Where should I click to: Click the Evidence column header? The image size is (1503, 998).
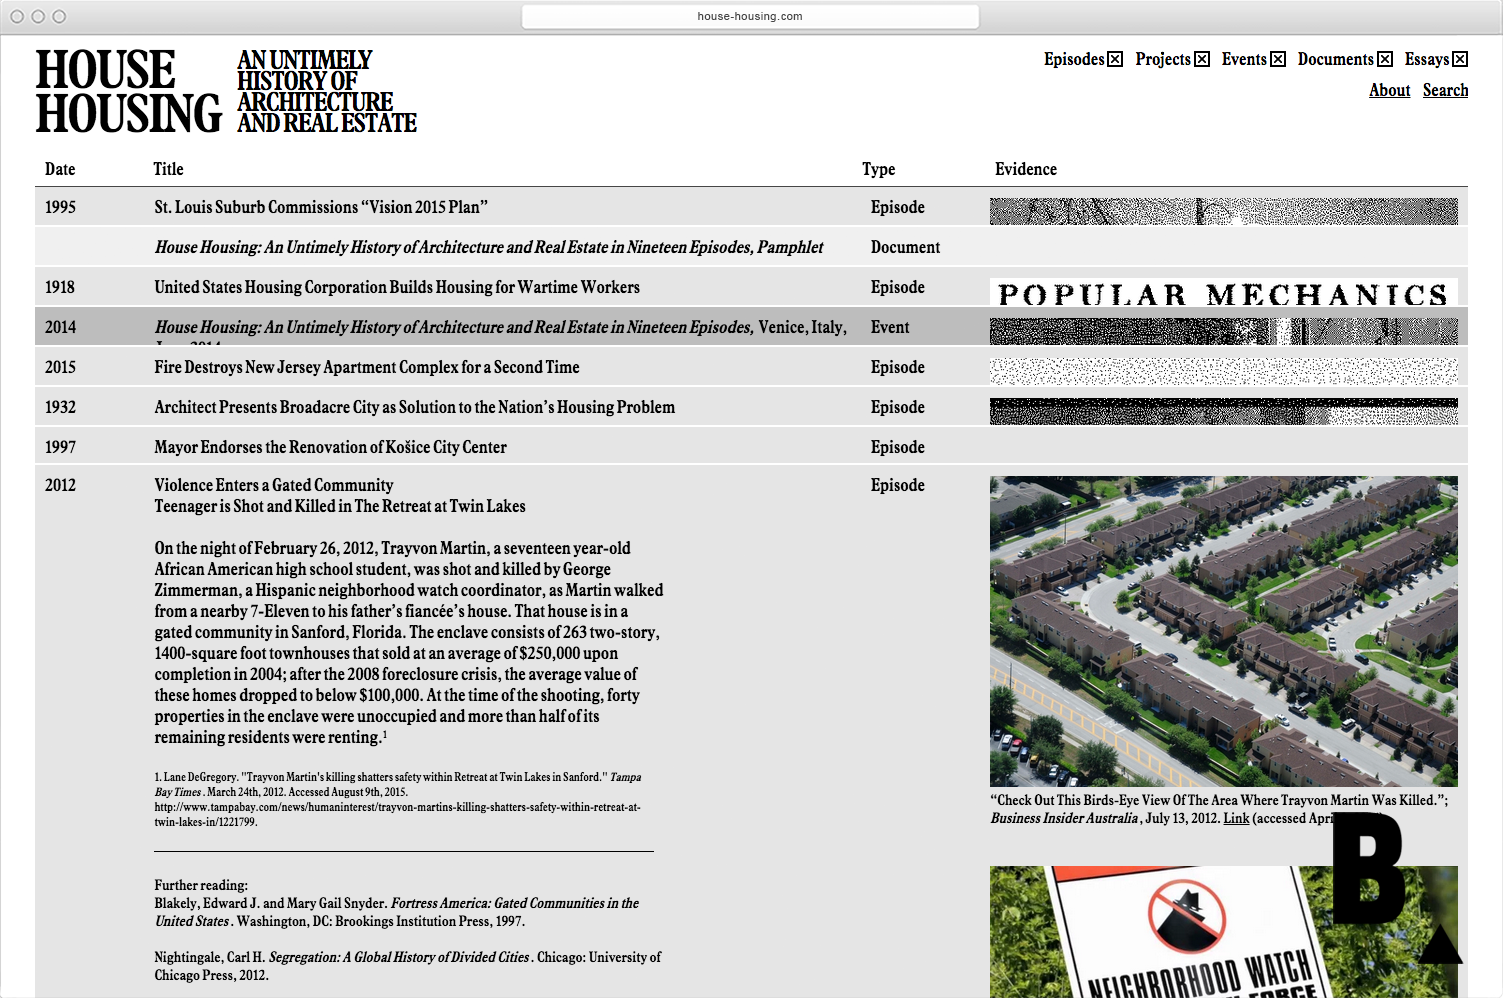pyautogui.click(x=1025, y=169)
